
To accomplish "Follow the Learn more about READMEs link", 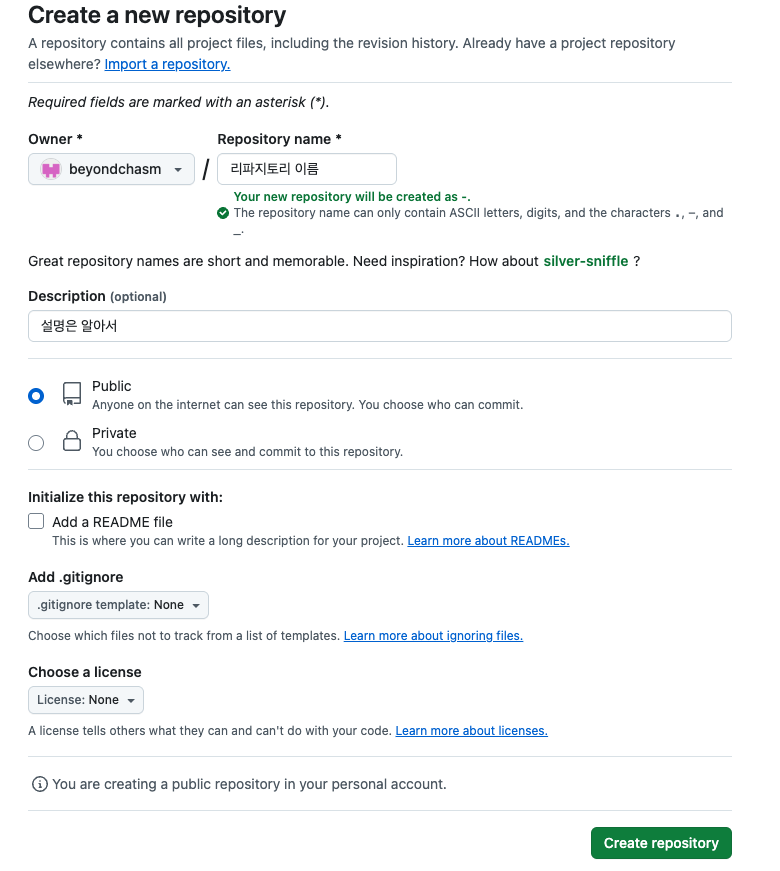I will pyautogui.click(x=488, y=541).
